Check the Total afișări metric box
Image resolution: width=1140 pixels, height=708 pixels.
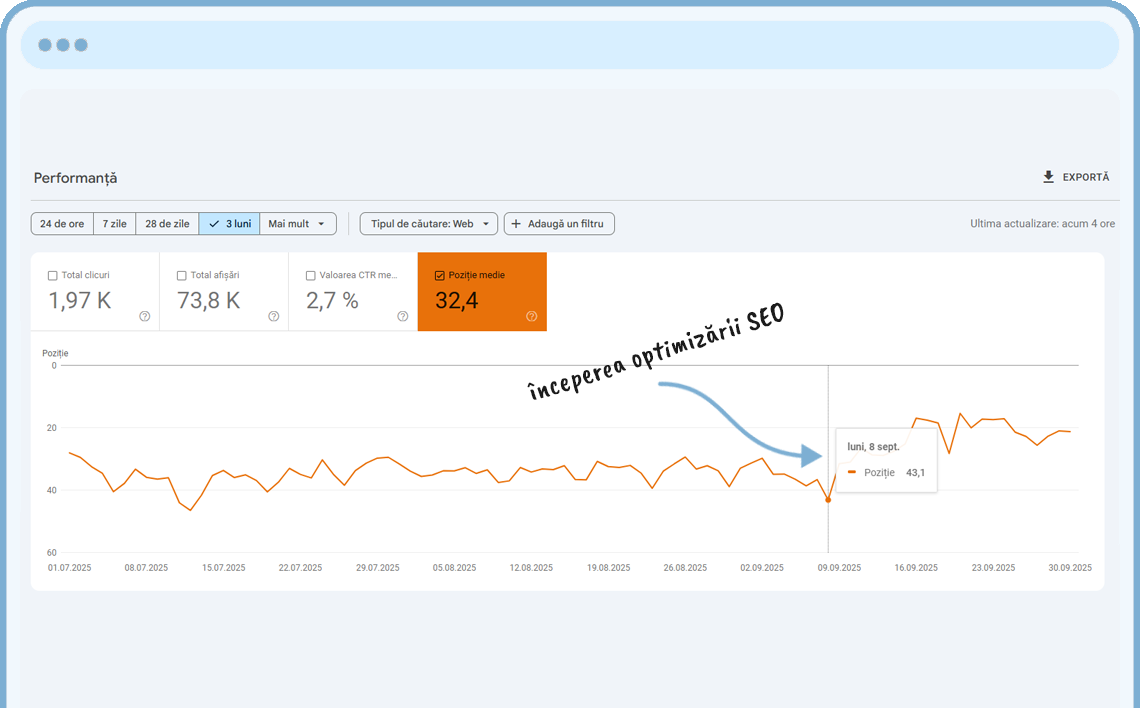pos(181,274)
